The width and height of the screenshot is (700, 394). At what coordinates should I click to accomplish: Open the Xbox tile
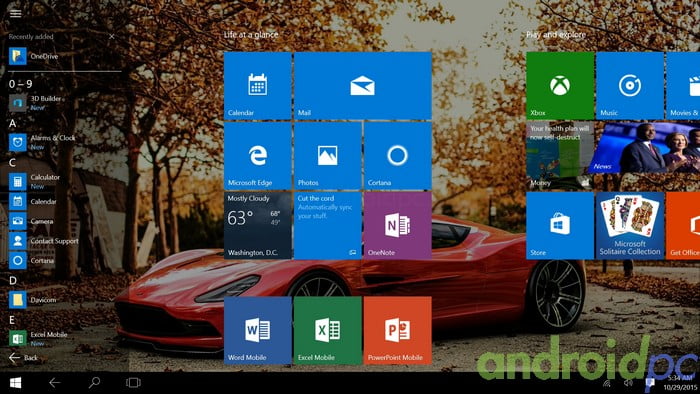(560, 86)
